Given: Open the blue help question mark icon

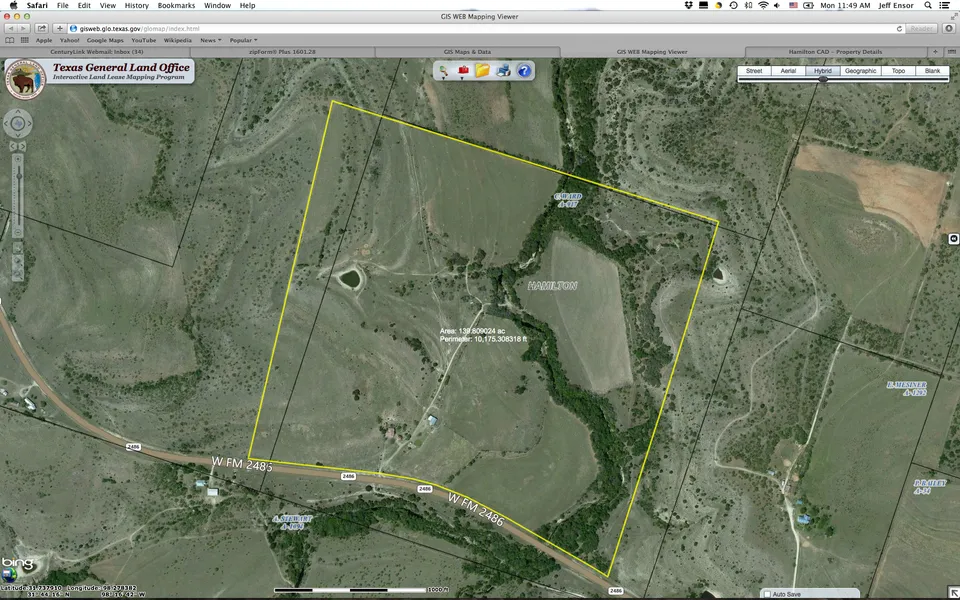Looking at the screenshot, I should (524, 71).
